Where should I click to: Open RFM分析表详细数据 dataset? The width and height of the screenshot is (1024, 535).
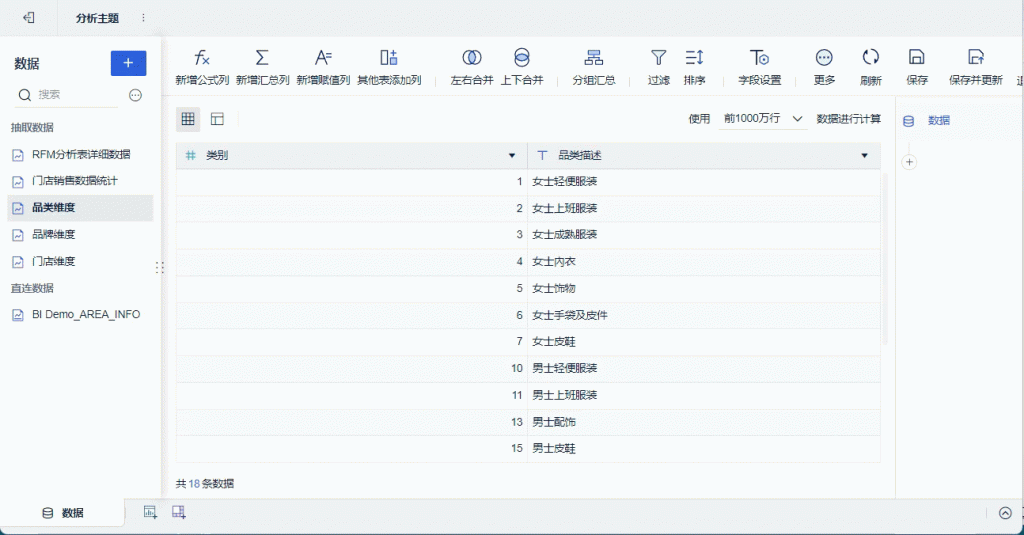(x=81, y=155)
